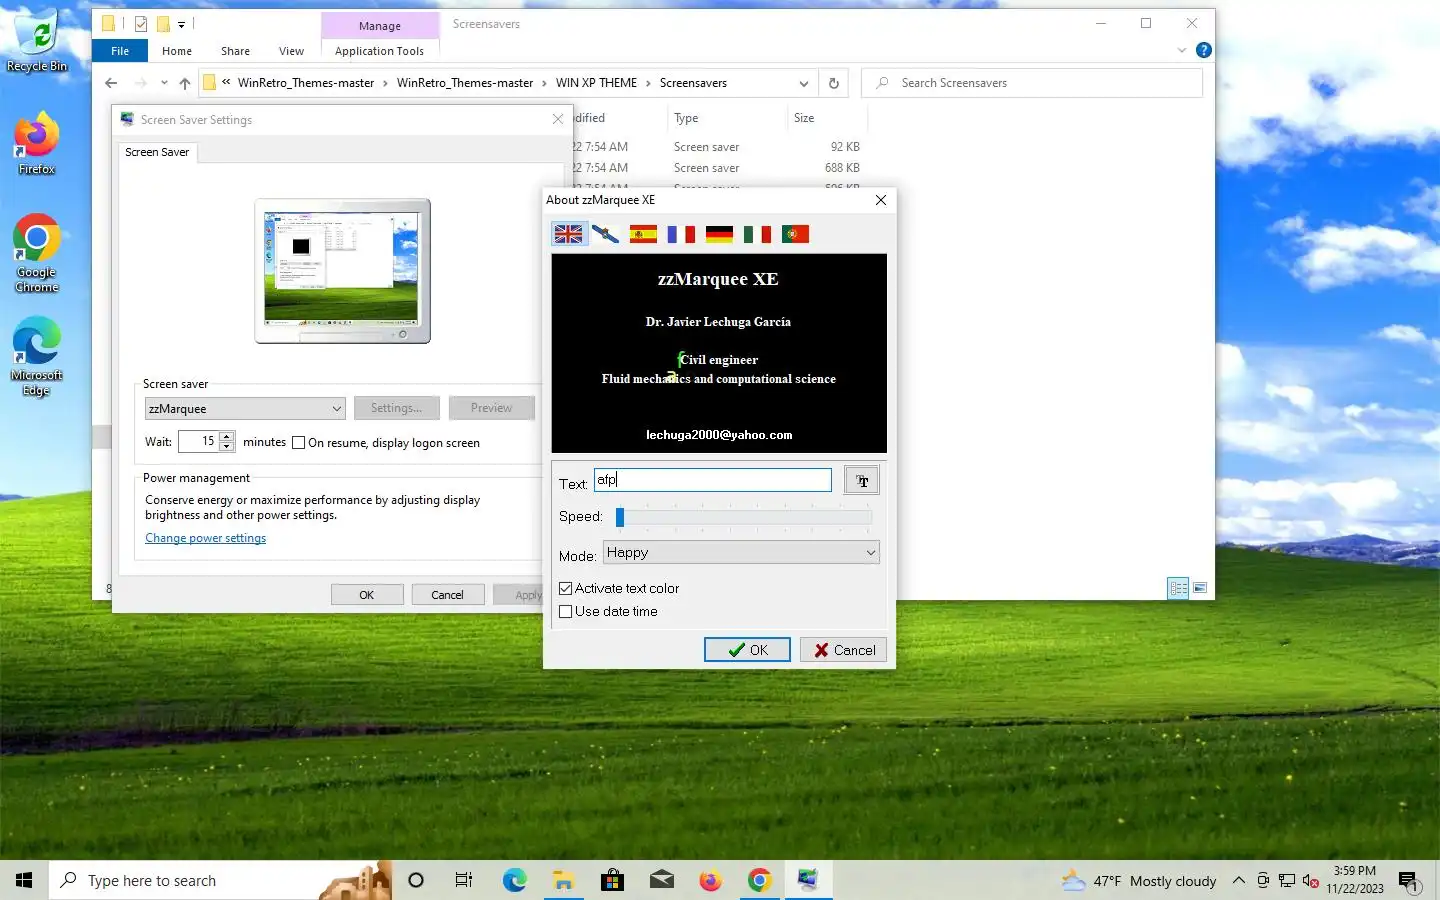Click the Speed slider handle

tap(620, 517)
